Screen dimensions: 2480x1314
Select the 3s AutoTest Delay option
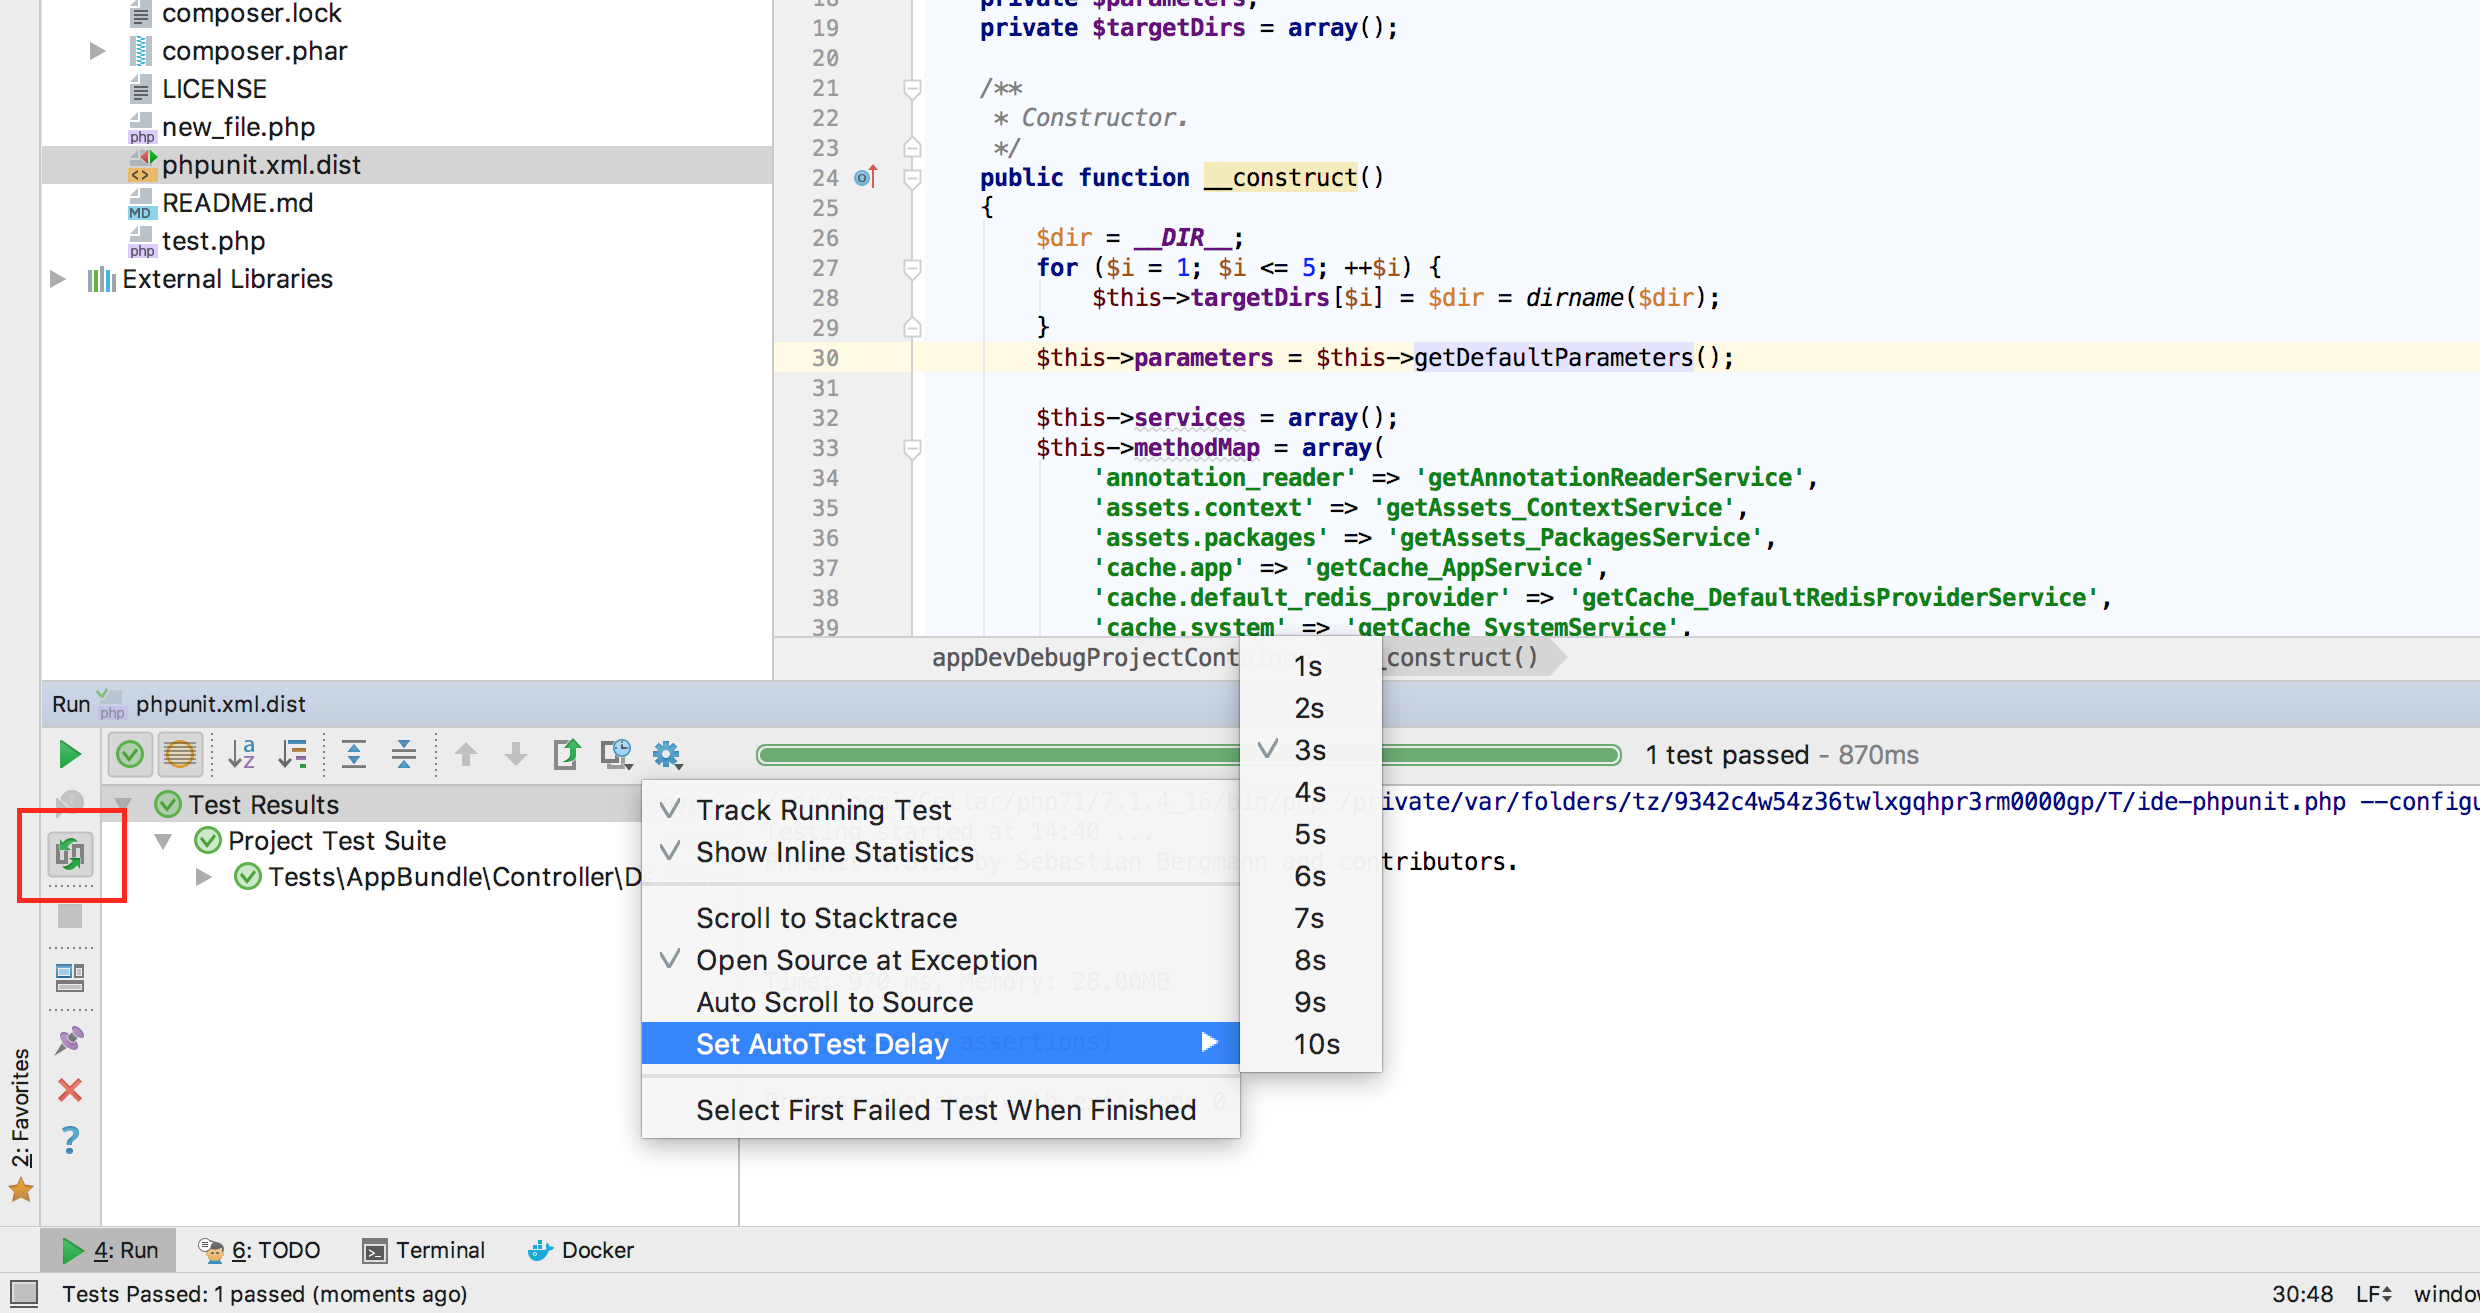point(1311,751)
